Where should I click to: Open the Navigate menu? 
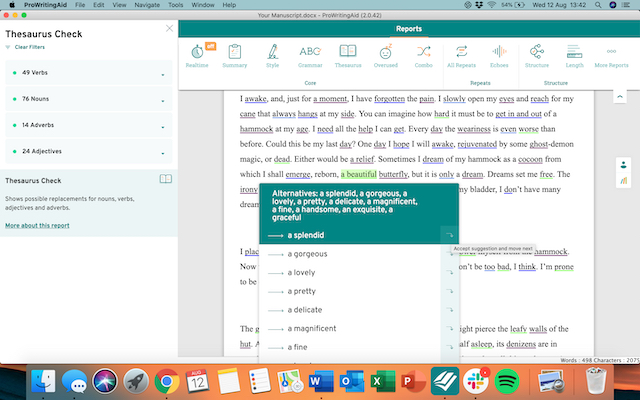click(x=147, y=5)
